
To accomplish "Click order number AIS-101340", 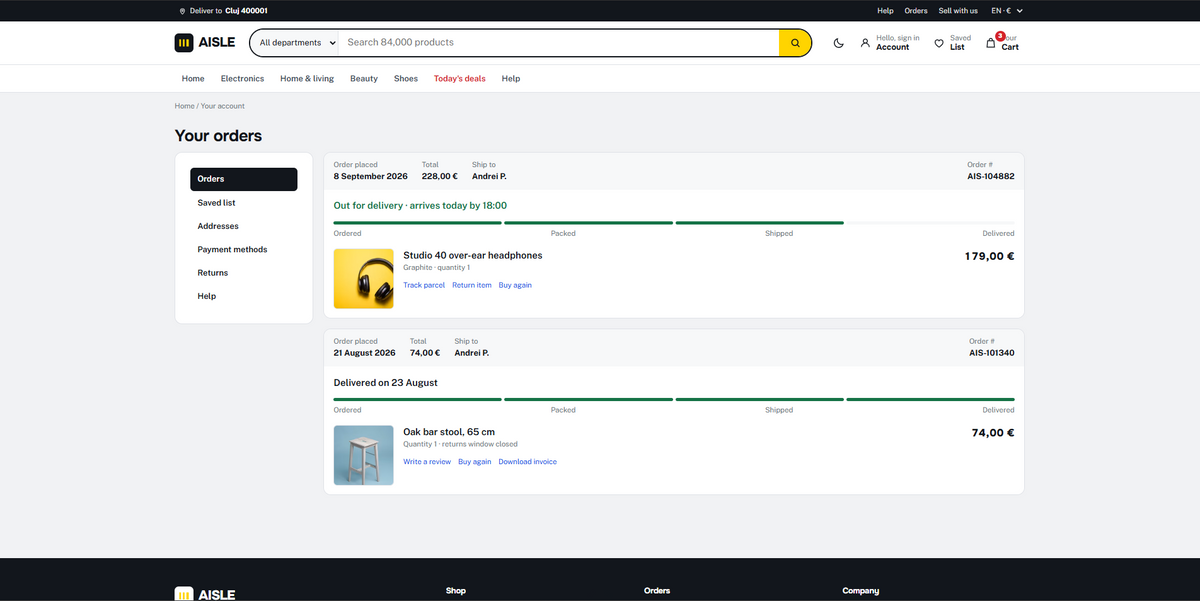I will [992, 353].
